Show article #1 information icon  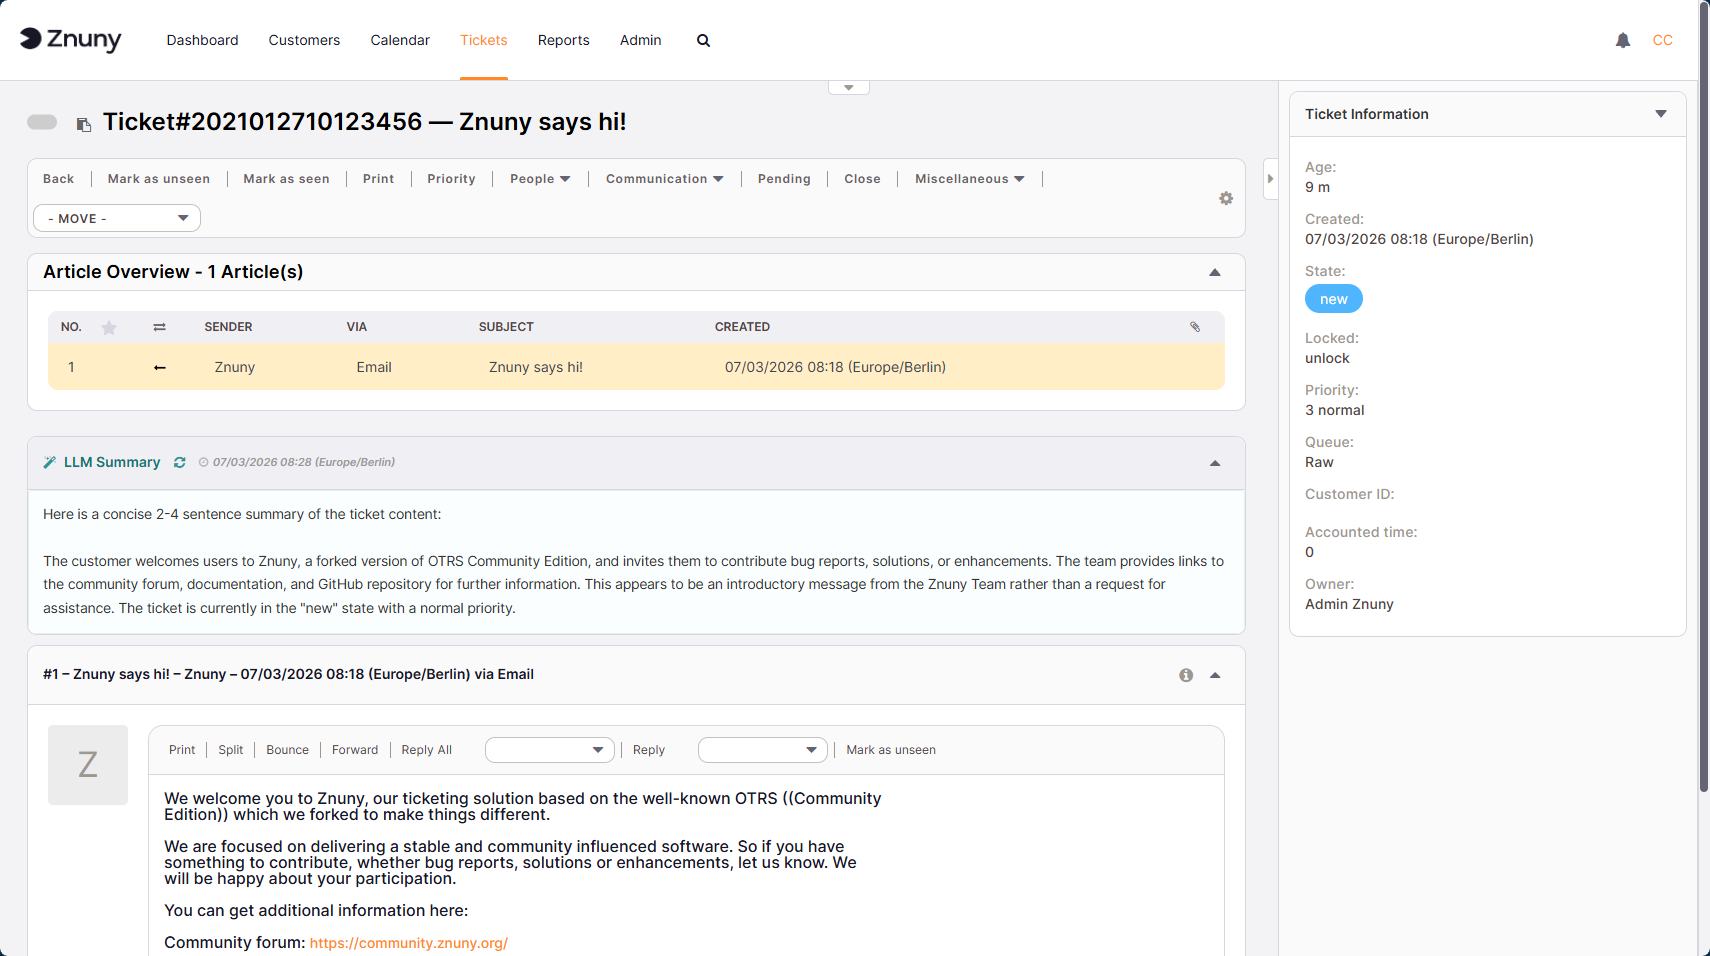(1186, 675)
